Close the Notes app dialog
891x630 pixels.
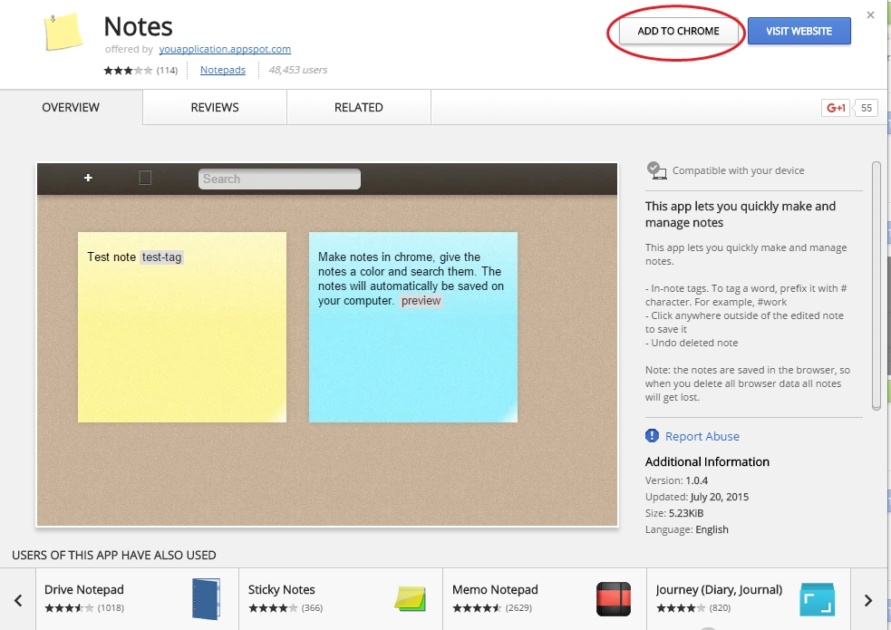(x=870, y=15)
